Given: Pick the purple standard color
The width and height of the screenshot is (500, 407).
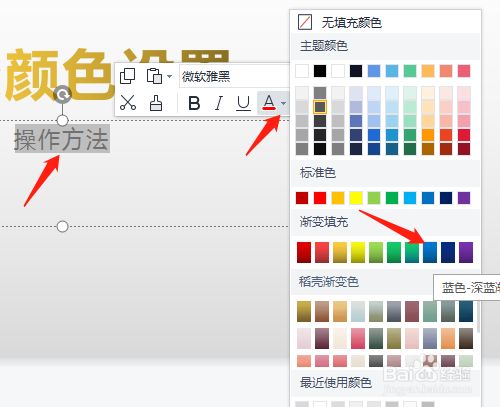Looking at the screenshot, I should tap(464, 198).
